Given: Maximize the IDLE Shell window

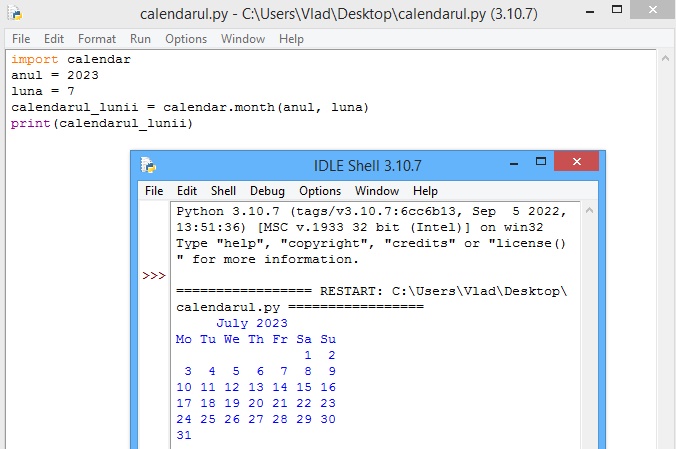Looking at the screenshot, I should [540, 163].
